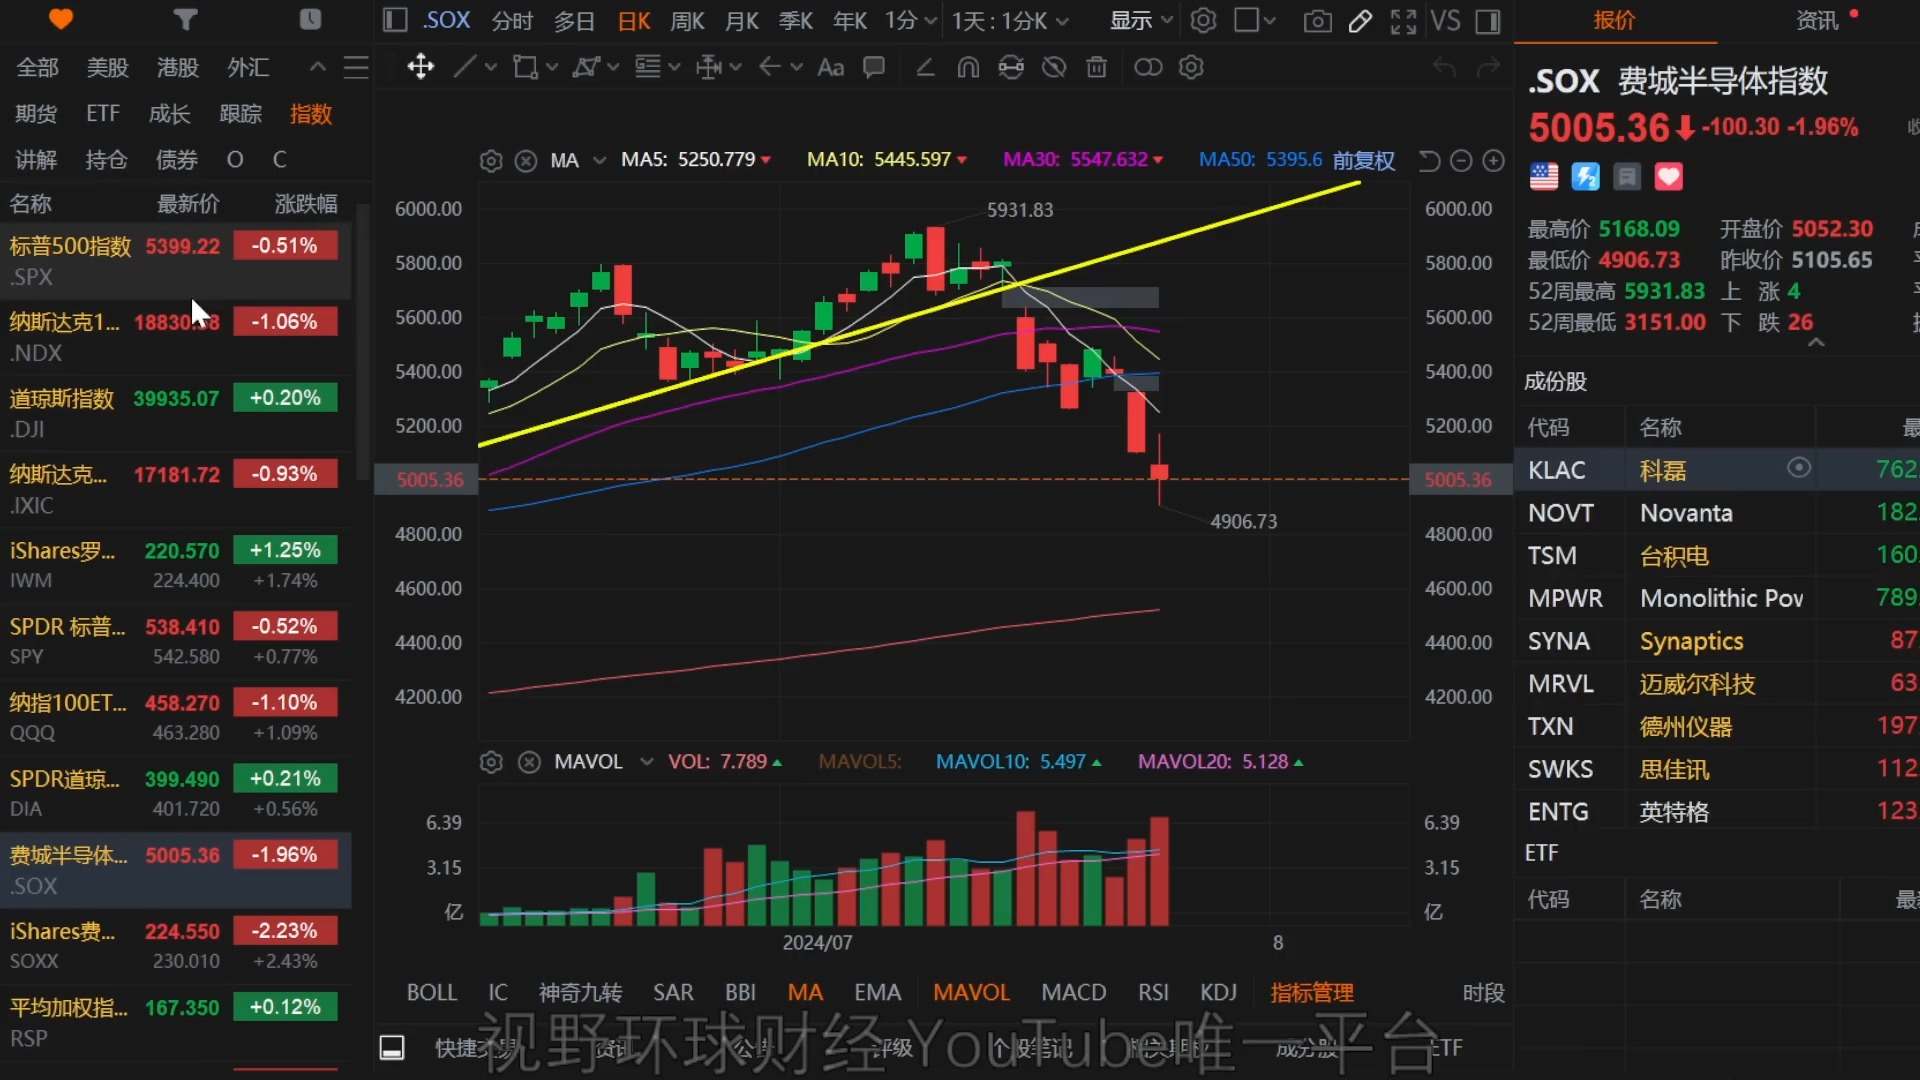Toggle 前复权 price adjustment

[x=1363, y=160]
